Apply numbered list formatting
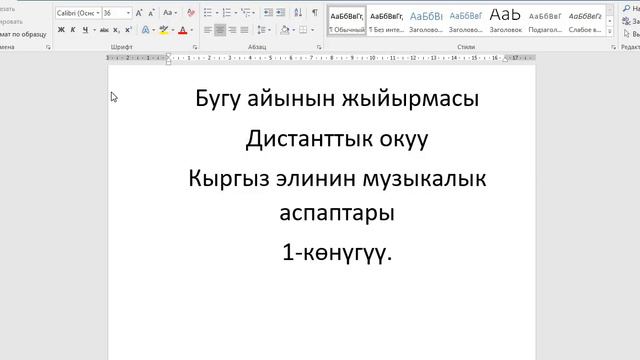Image resolution: width=640 pixels, height=360 pixels. pyautogui.click(x=227, y=13)
